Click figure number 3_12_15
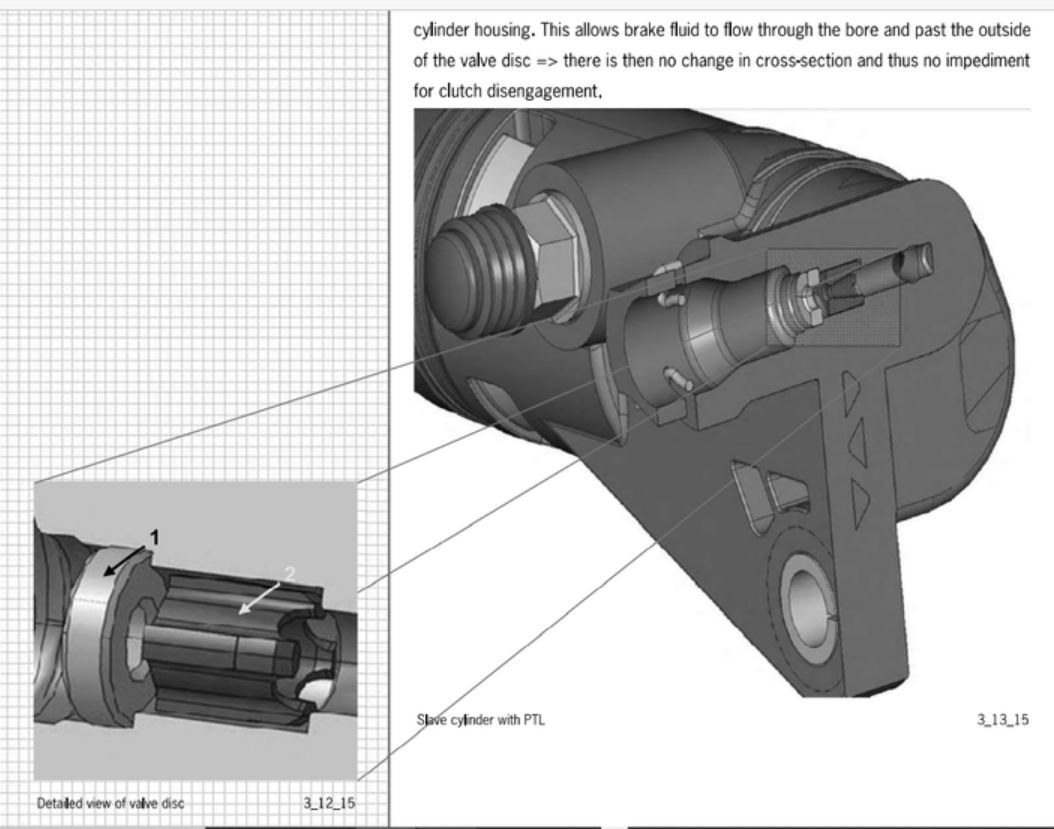The image size is (1054, 829). coord(329,803)
